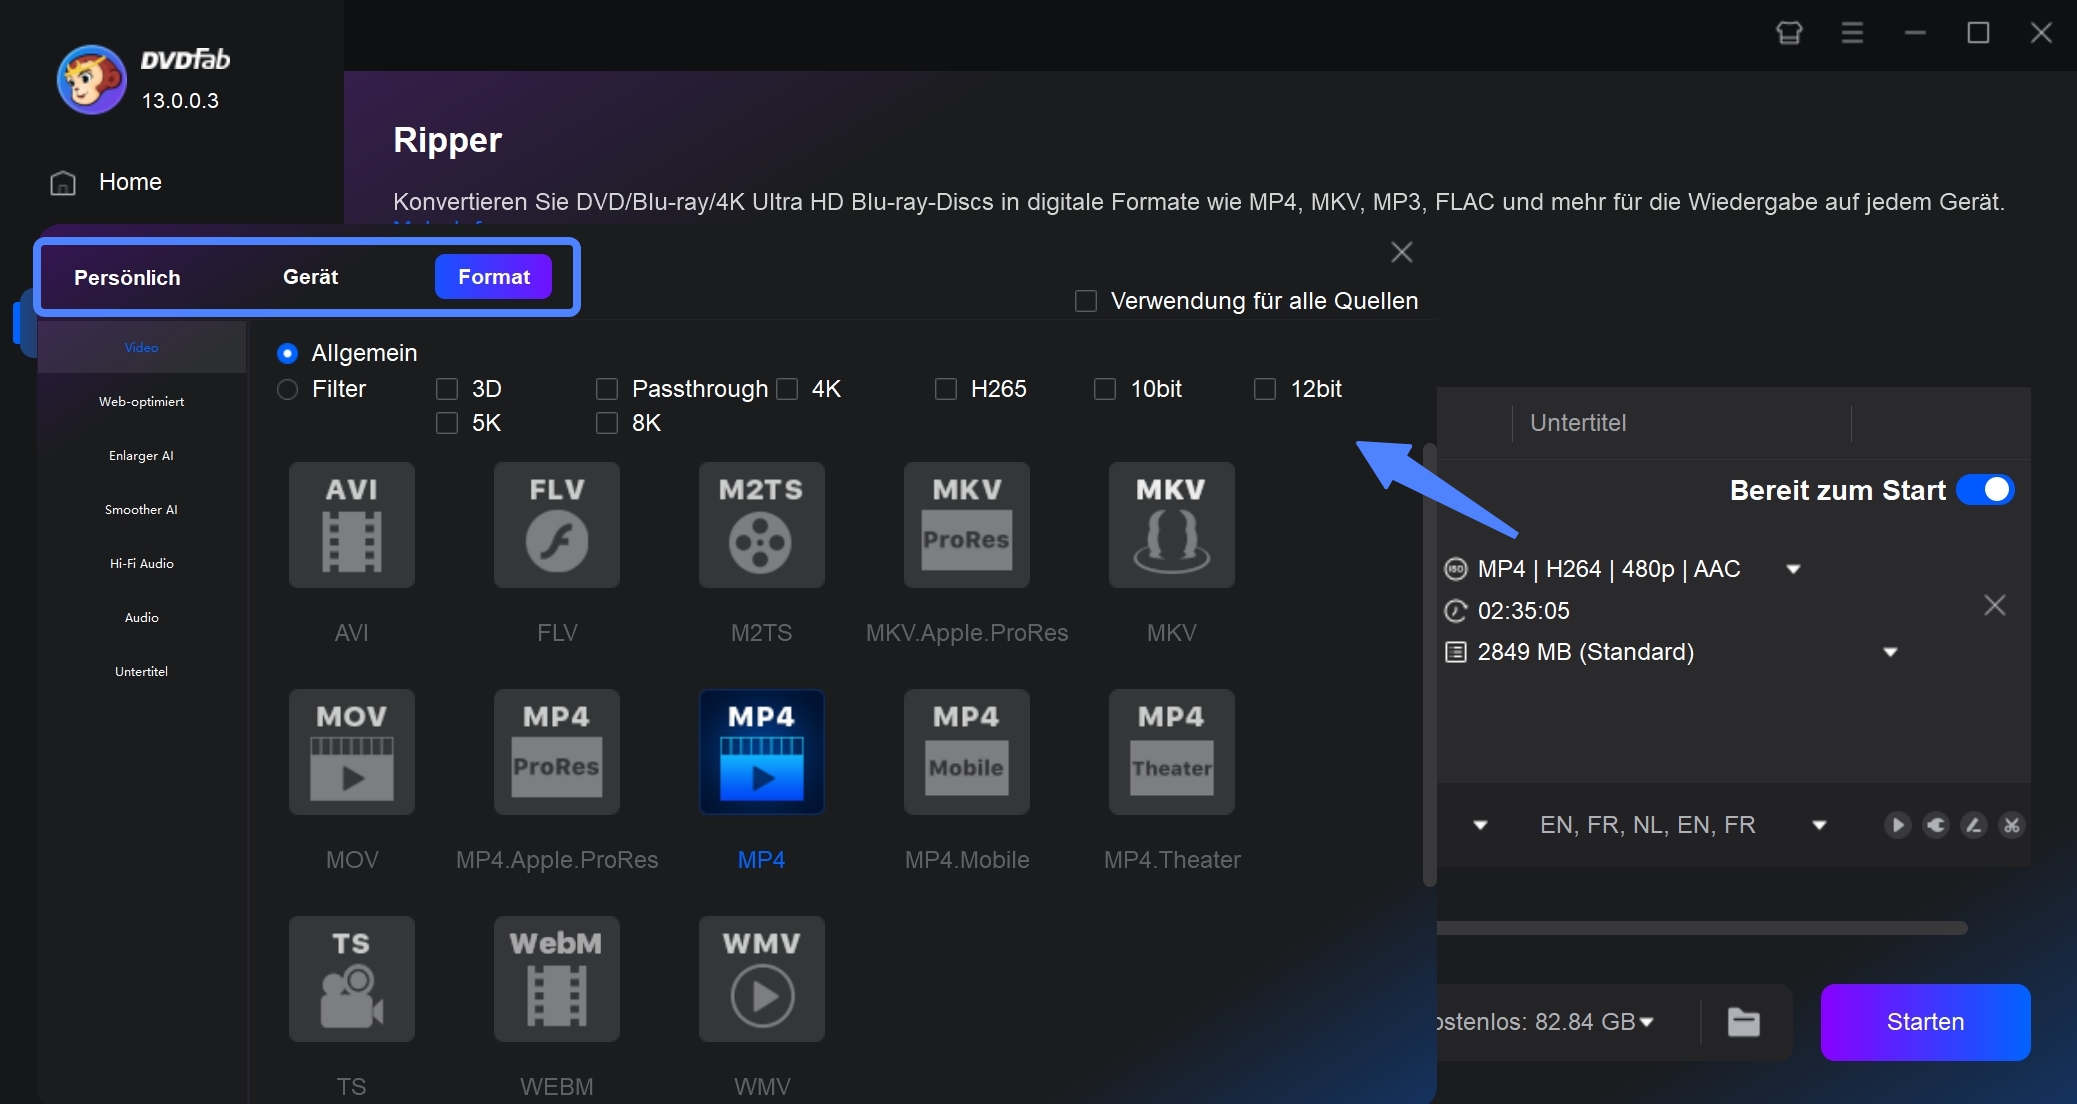Enable the H265 checkbox filter
2077x1104 pixels.
945,389
